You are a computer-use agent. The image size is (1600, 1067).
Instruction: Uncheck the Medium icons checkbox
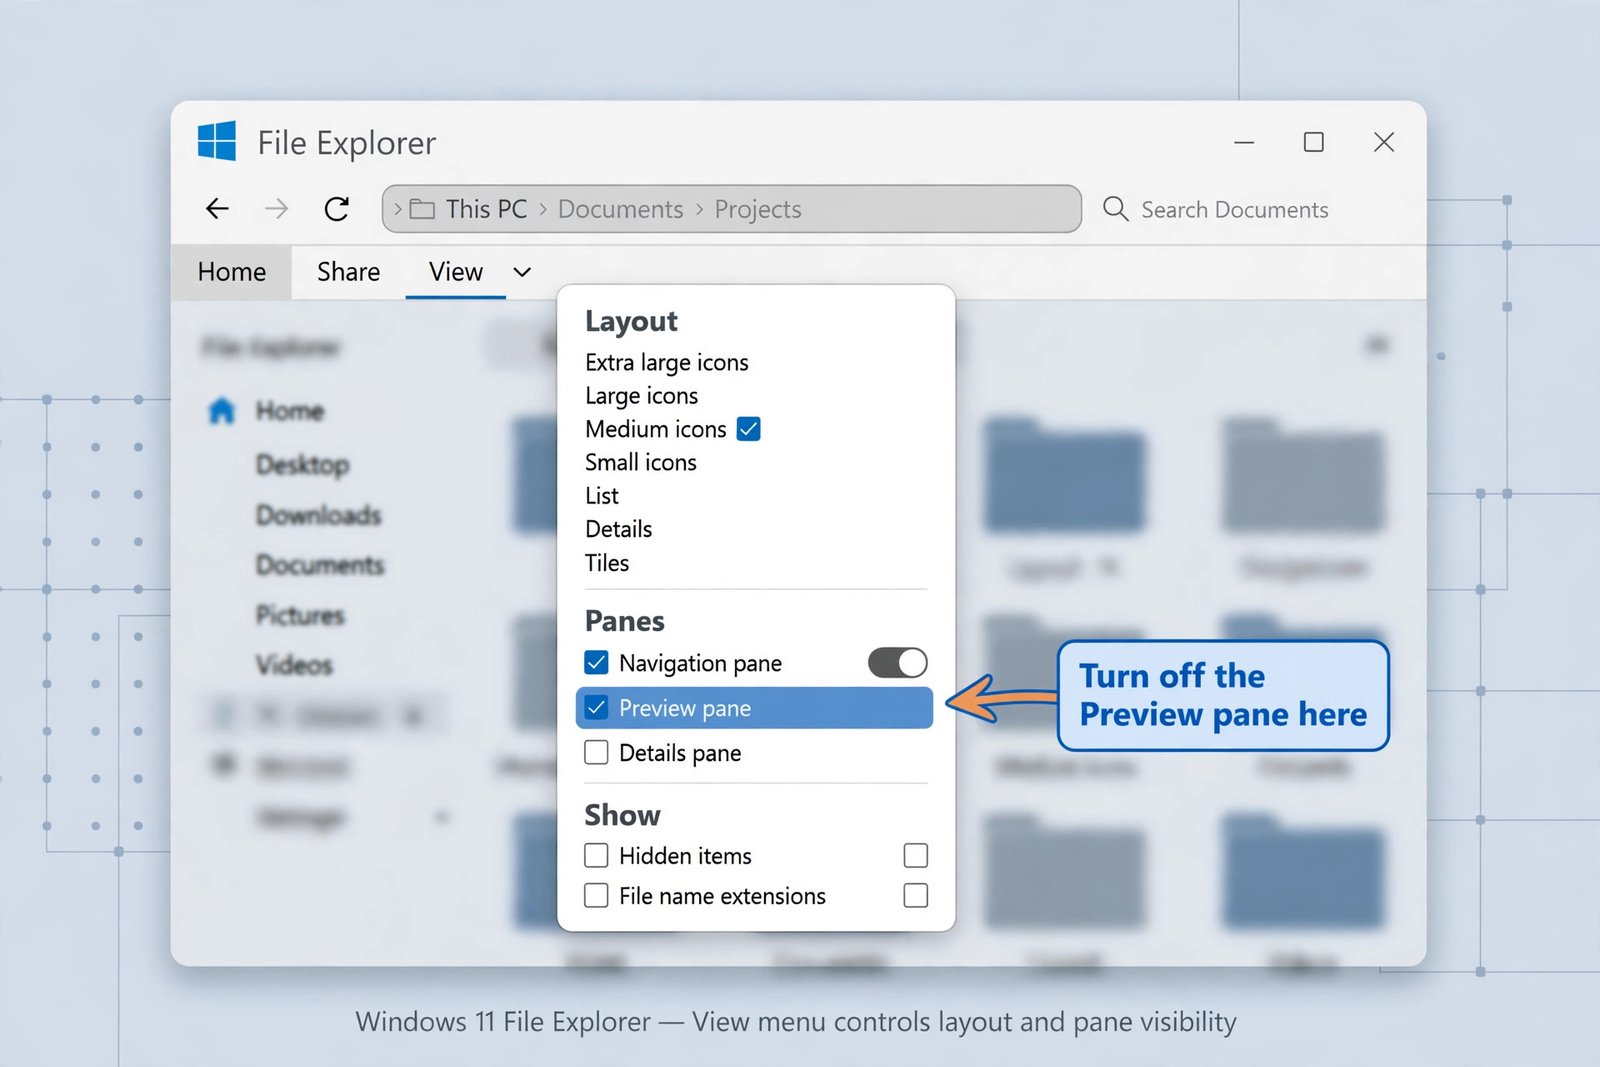click(748, 429)
